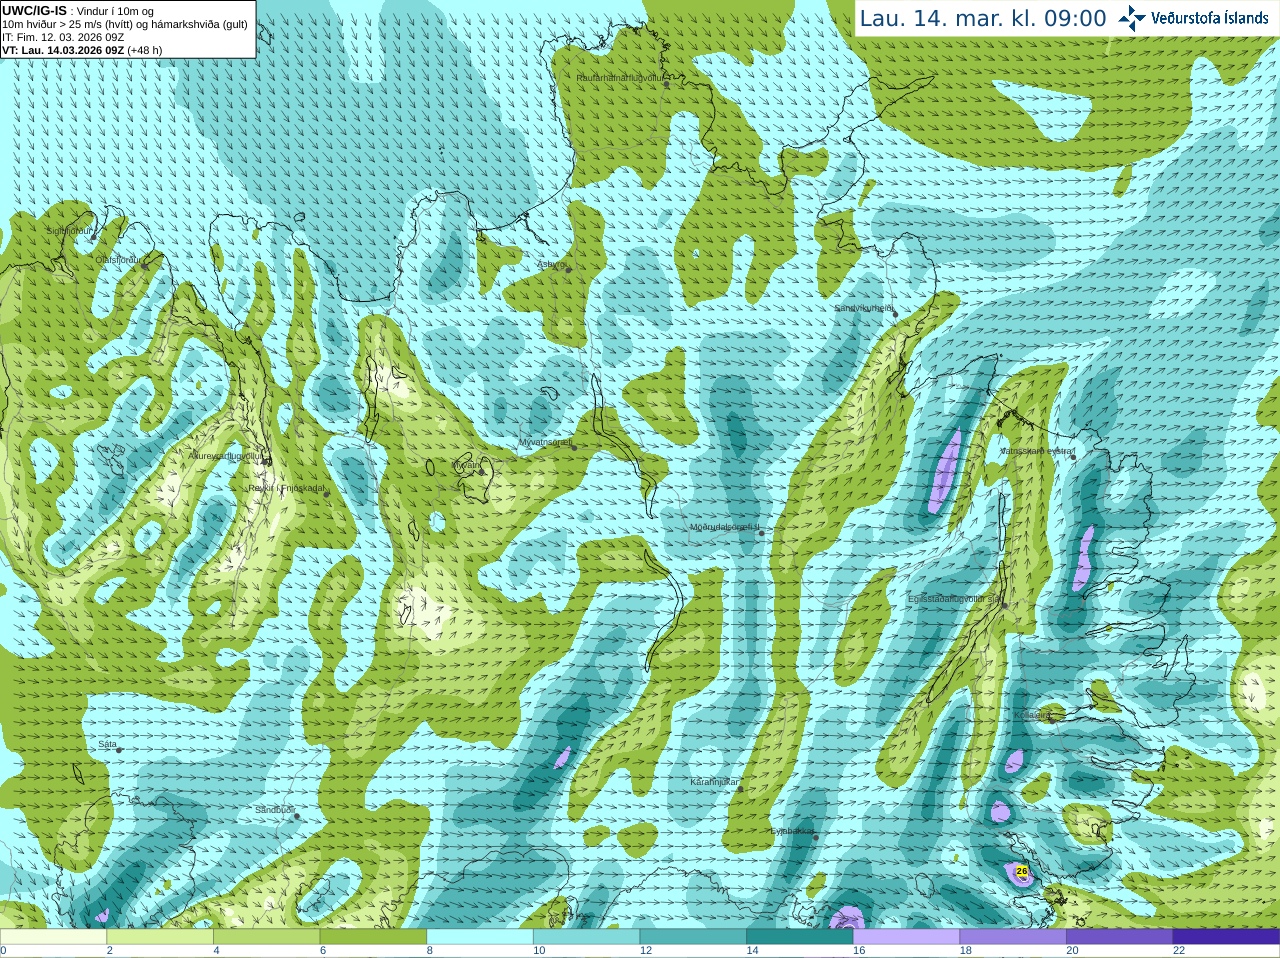Image resolution: width=1280 pixels, height=958 pixels.
Task: Click the Ásbyrgi station label
Action: 551,264
